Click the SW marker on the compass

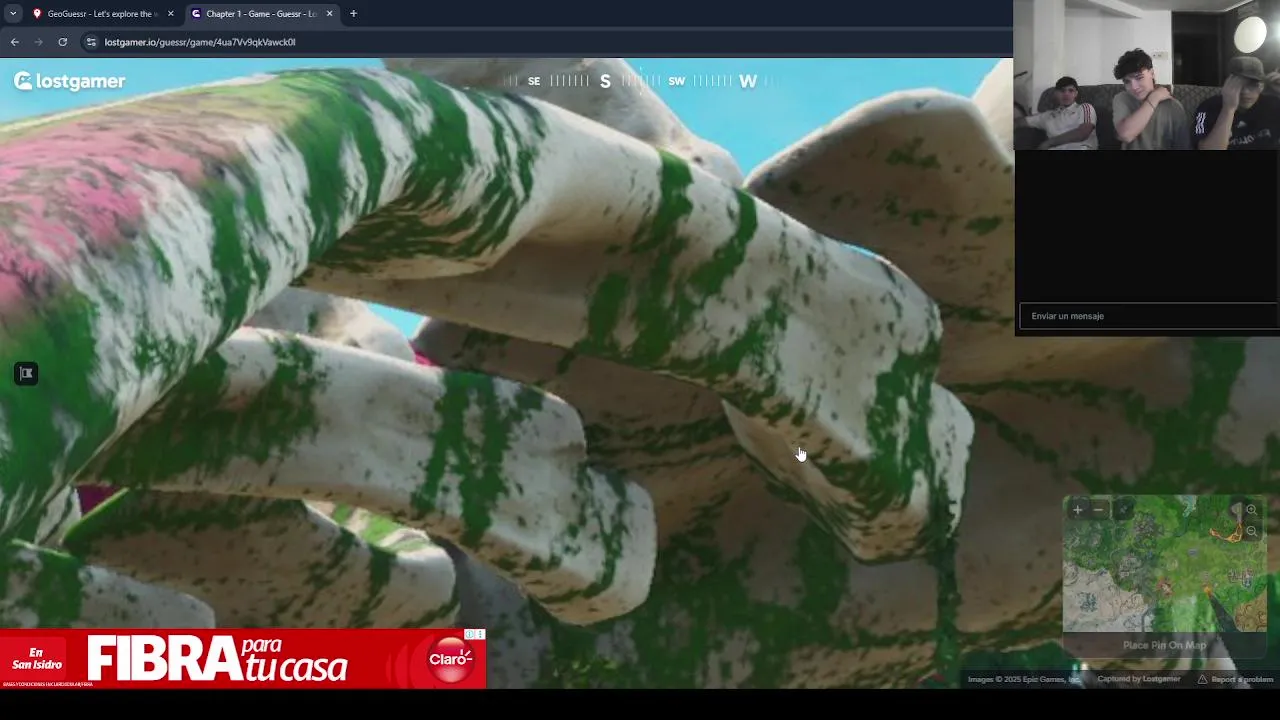(677, 81)
